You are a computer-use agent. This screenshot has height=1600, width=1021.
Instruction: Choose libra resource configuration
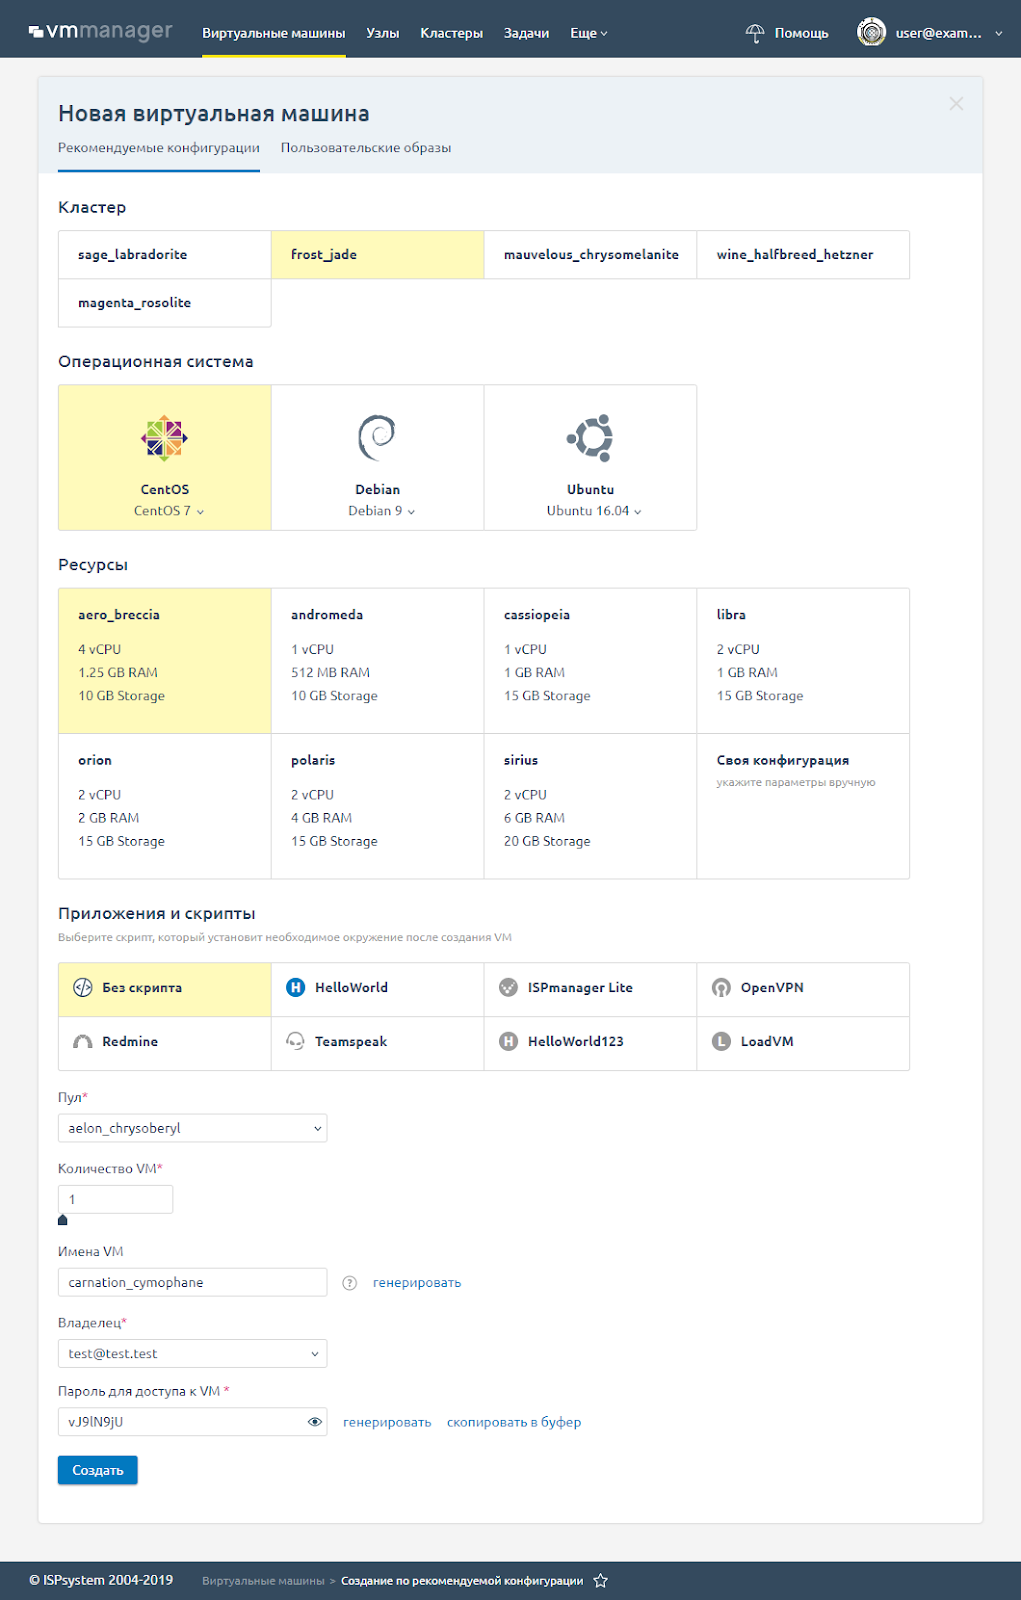tap(803, 661)
